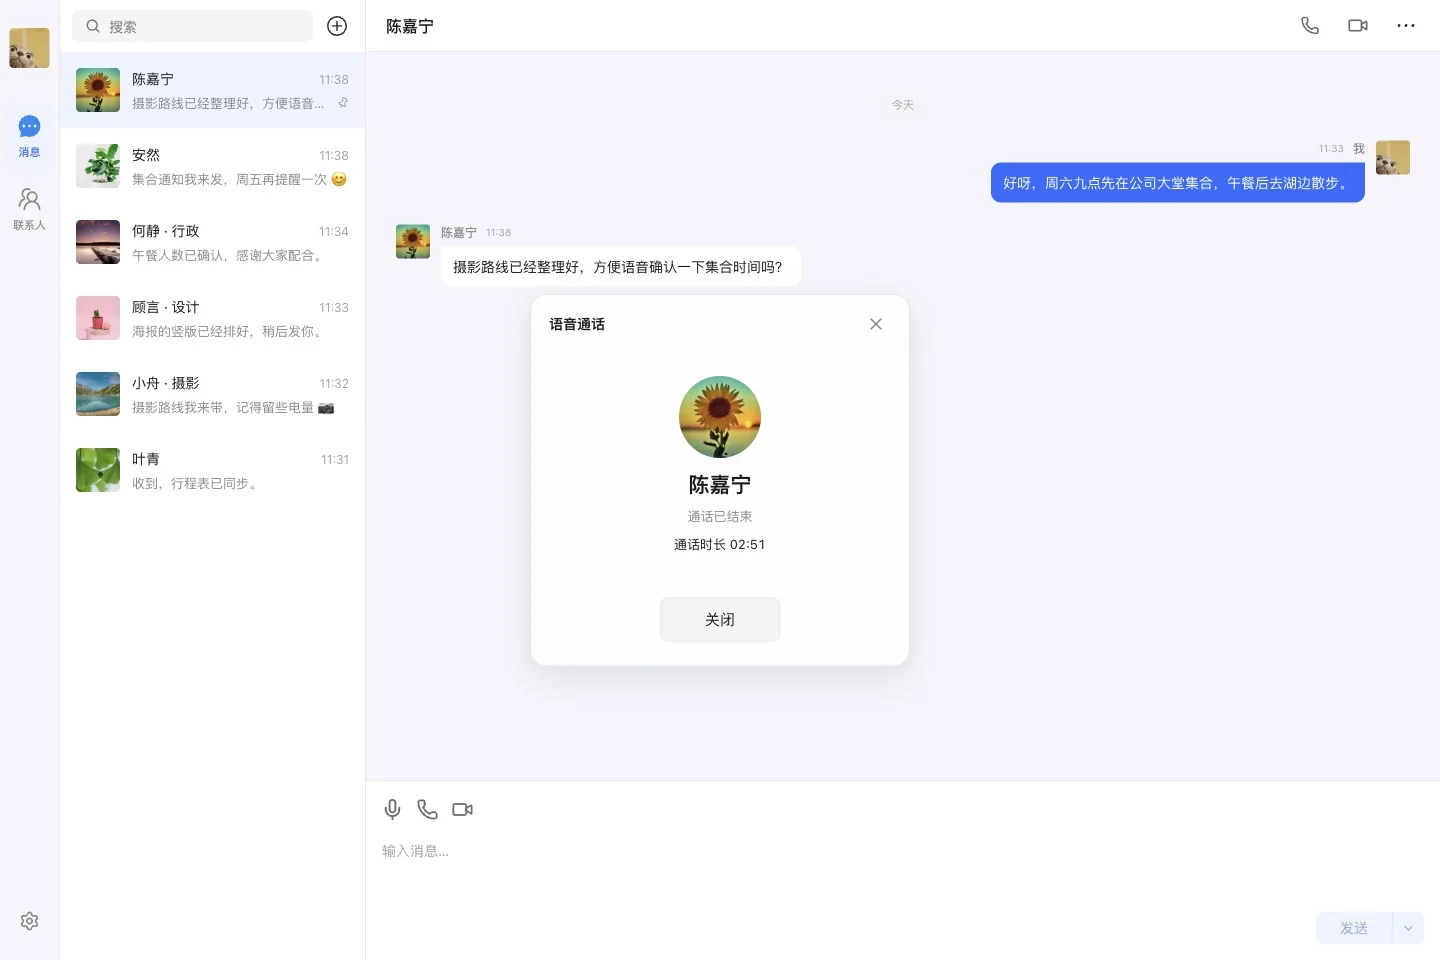
Task: Click 今天 date separator label
Action: pyautogui.click(x=903, y=105)
